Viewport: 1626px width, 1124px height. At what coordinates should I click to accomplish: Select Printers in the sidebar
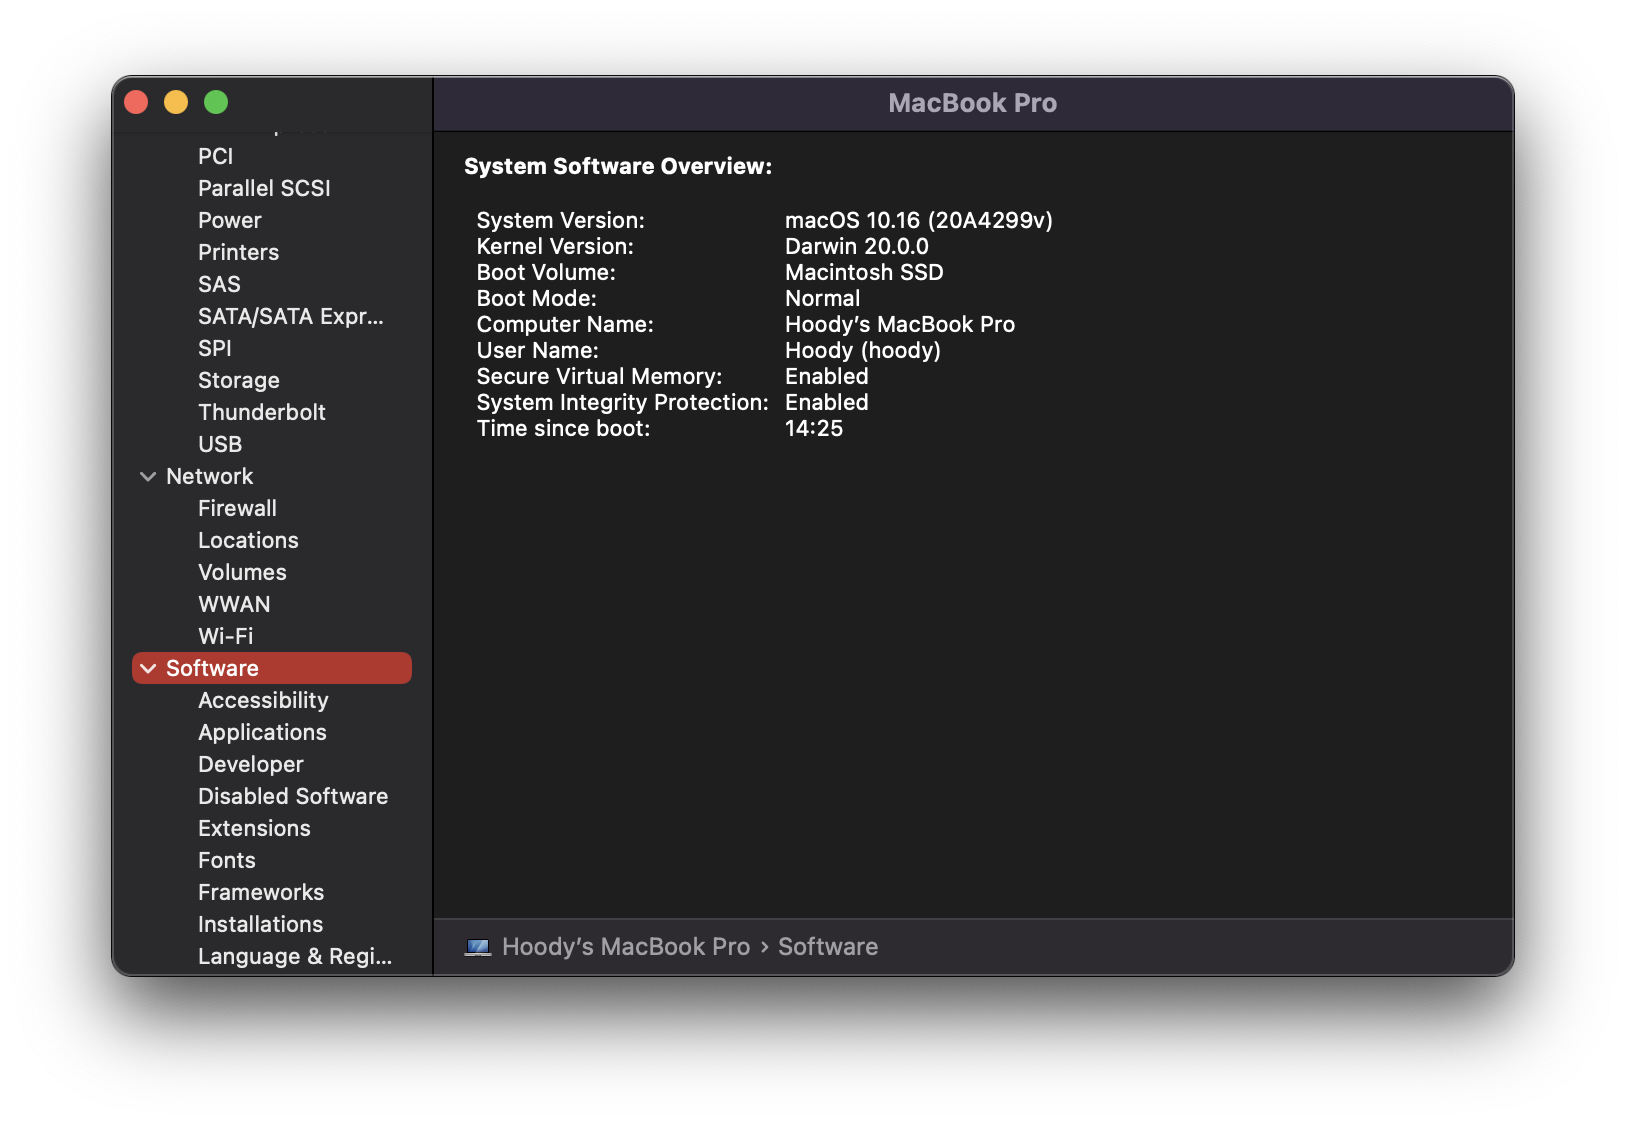238,252
